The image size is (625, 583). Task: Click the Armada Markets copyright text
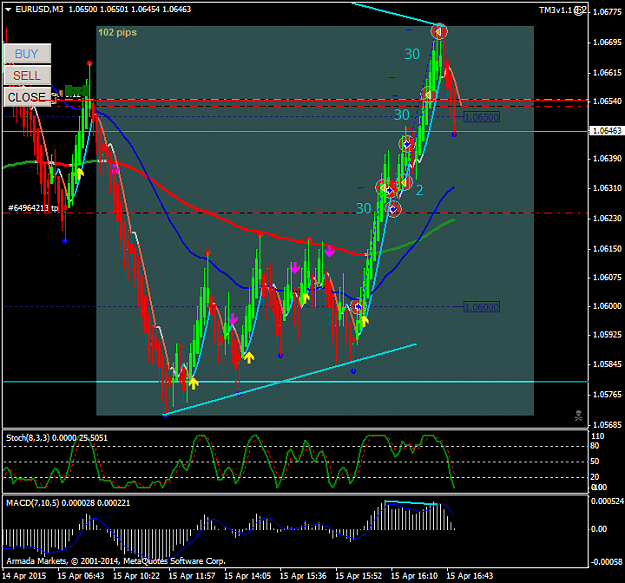pyautogui.click(x=116, y=561)
